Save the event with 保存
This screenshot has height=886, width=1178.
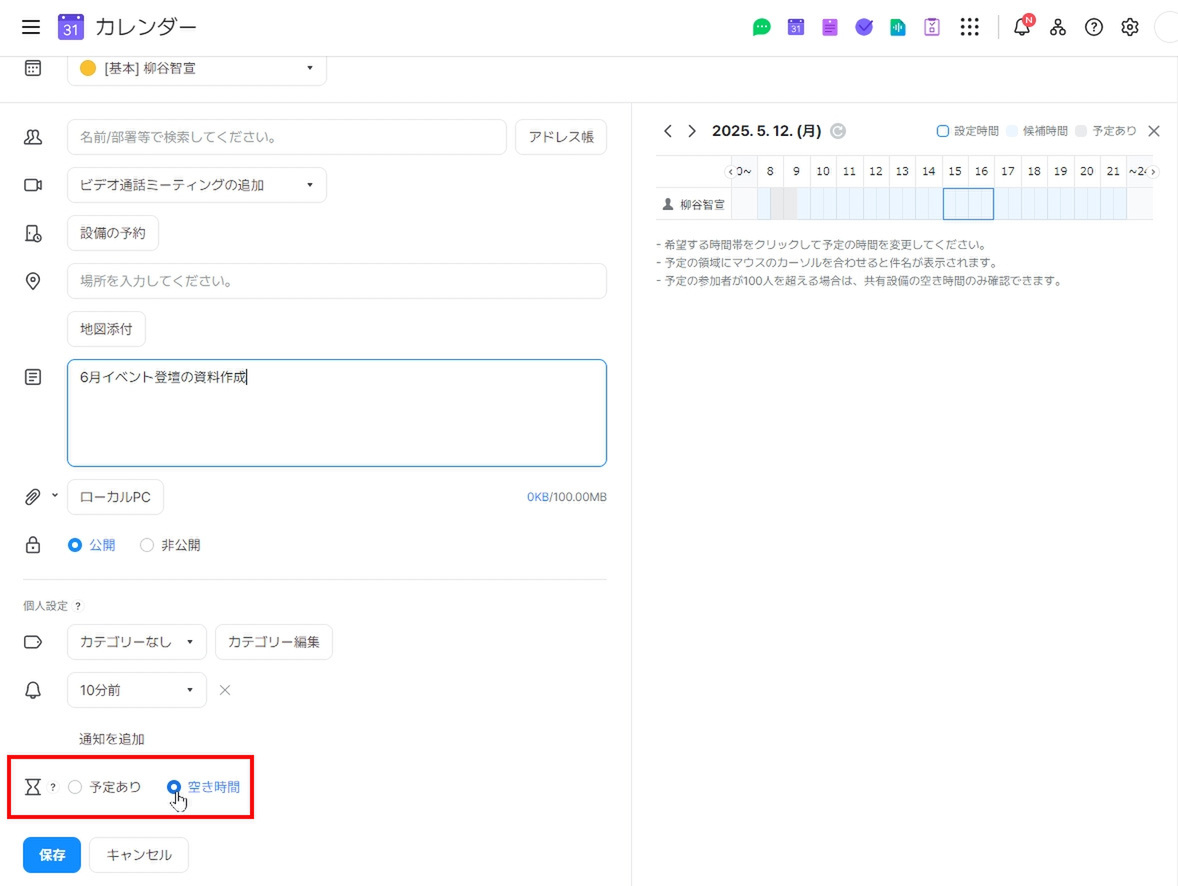pyautogui.click(x=52, y=854)
